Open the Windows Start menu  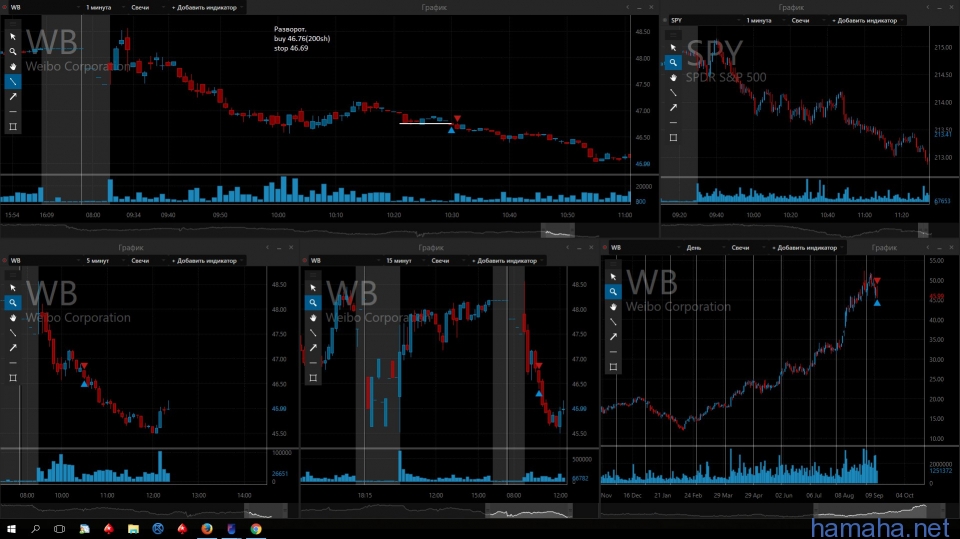(x=11, y=529)
